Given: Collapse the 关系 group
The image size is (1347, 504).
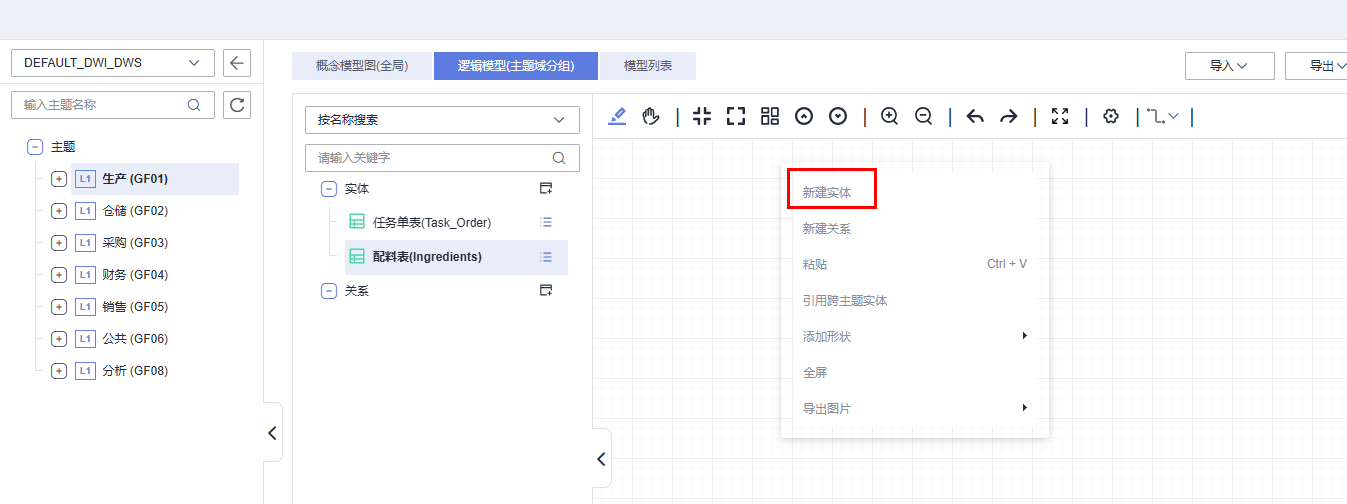Looking at the screenshot, I should (329, 291).
